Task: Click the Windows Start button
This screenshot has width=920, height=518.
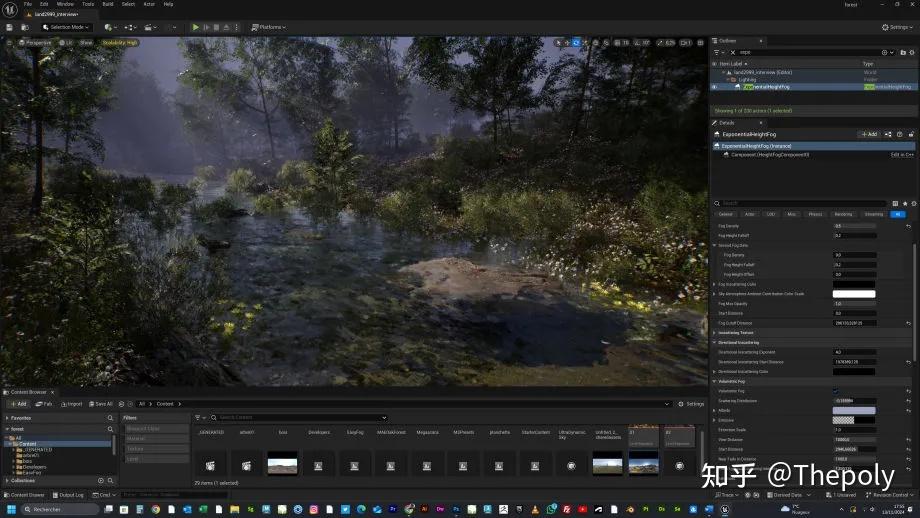Action: click(x=11, y=509)
